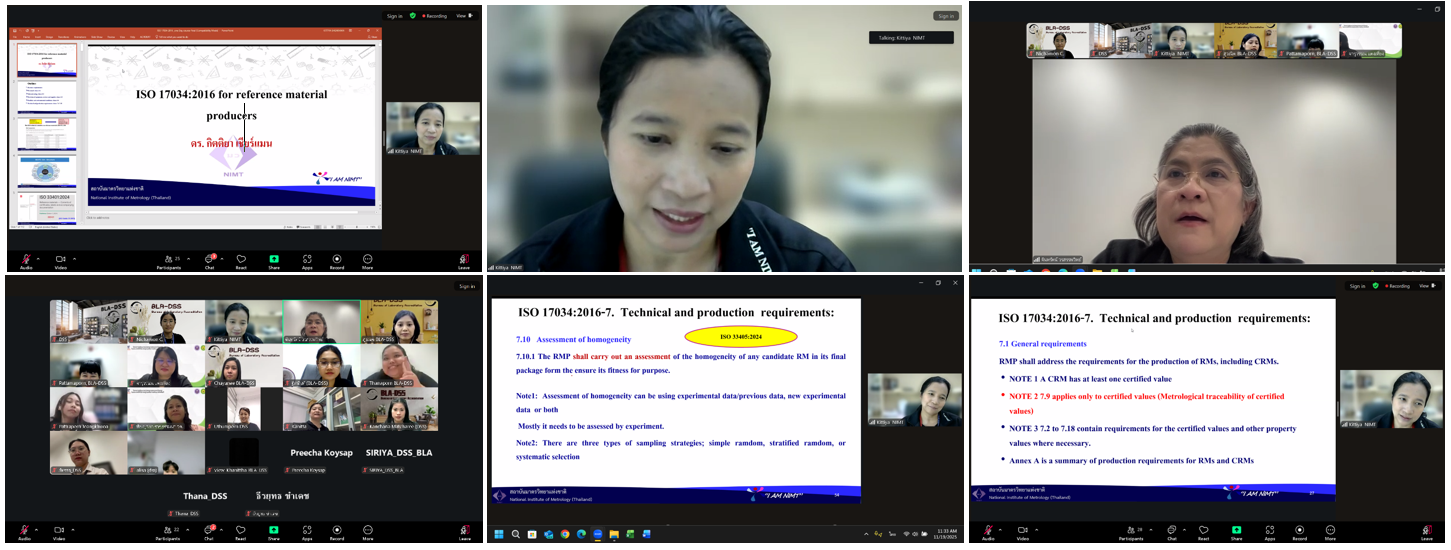
Task: Unmute the Audio microphone in gallery-view meeting
Action: coord(24,529)
